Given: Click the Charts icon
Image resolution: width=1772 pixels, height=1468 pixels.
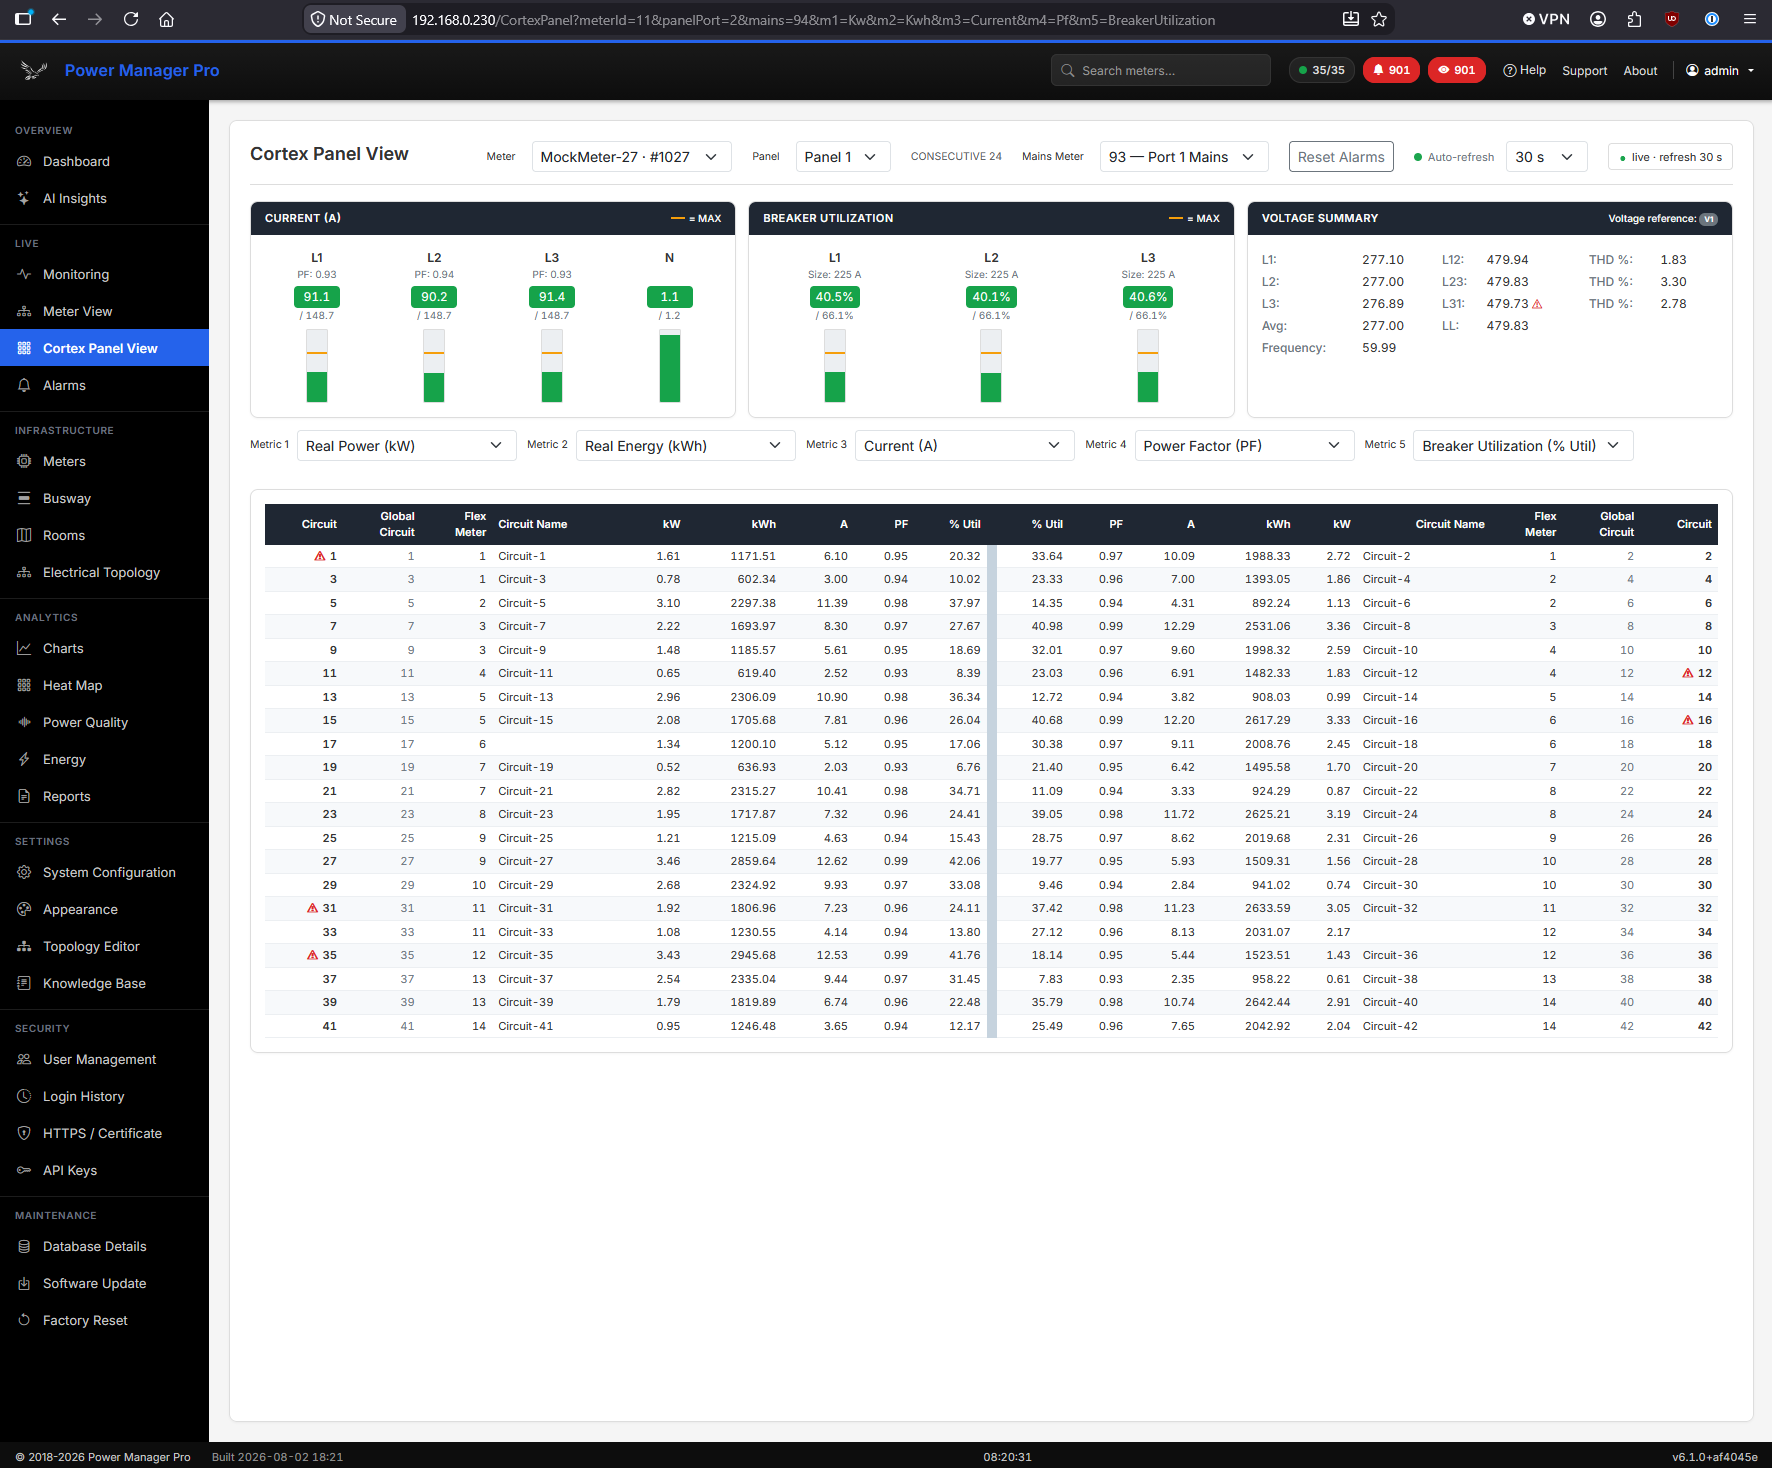Looking at the screenshot, I should tap(24, 648).
